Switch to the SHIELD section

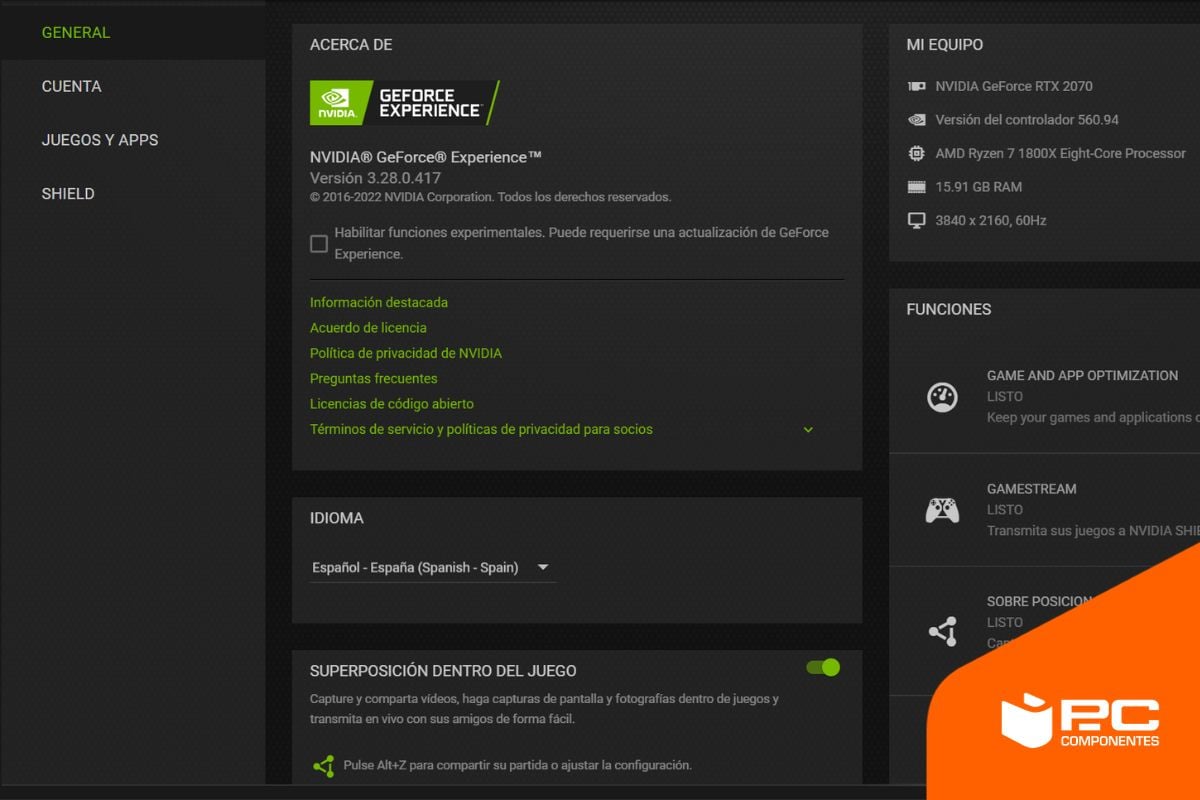click(x=68, y=194)
